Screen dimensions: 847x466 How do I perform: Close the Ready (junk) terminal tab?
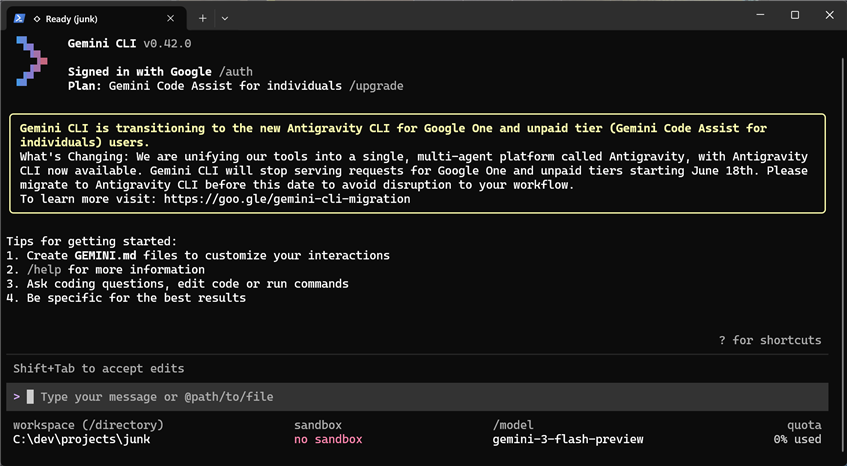170,18
